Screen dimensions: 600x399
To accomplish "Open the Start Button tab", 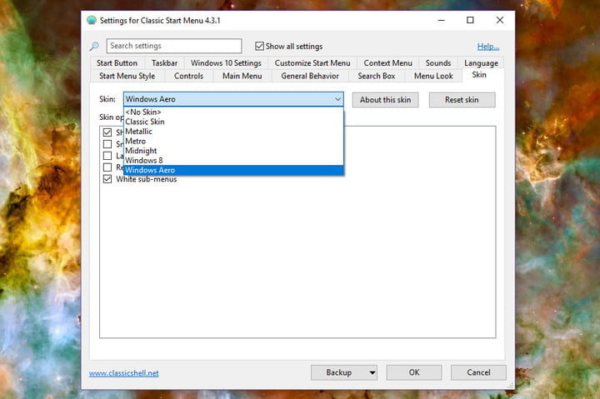I will (117, 63).
